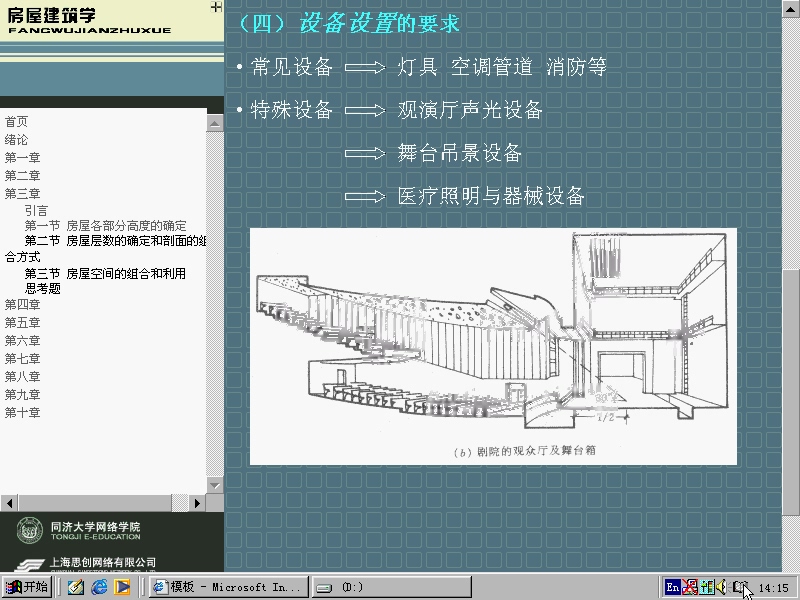Viewport: 800px width, 600px height.
Task: Click the heading （四）设备设置的要求
Action: pos(349,23)
